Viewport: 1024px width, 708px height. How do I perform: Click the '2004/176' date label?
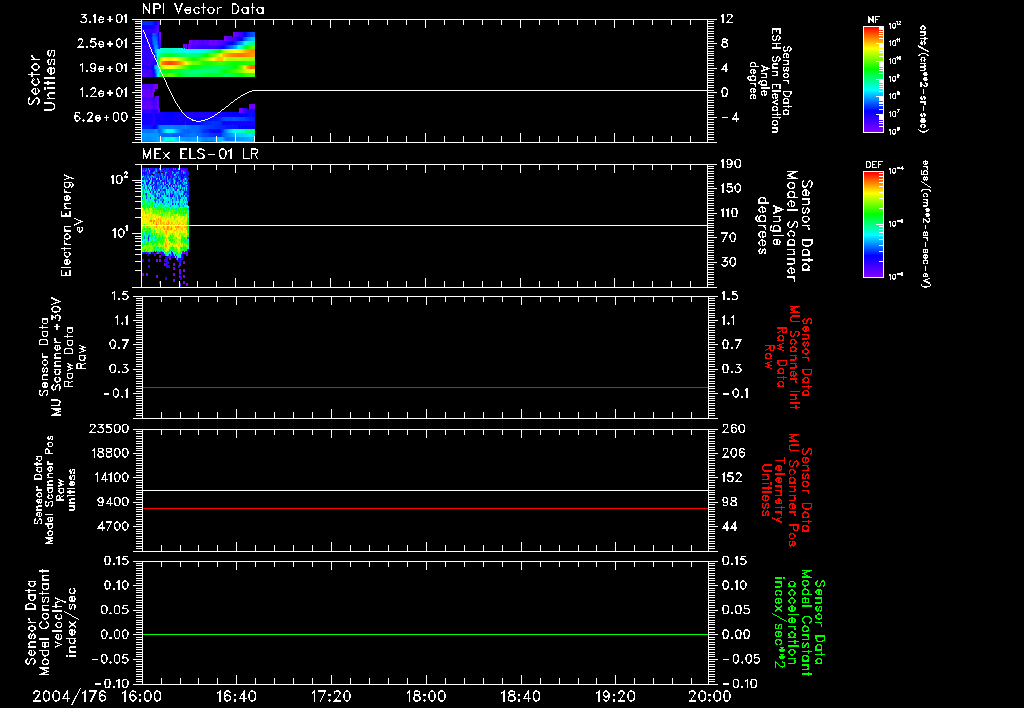pyautogui.click(x=69, y=696)
